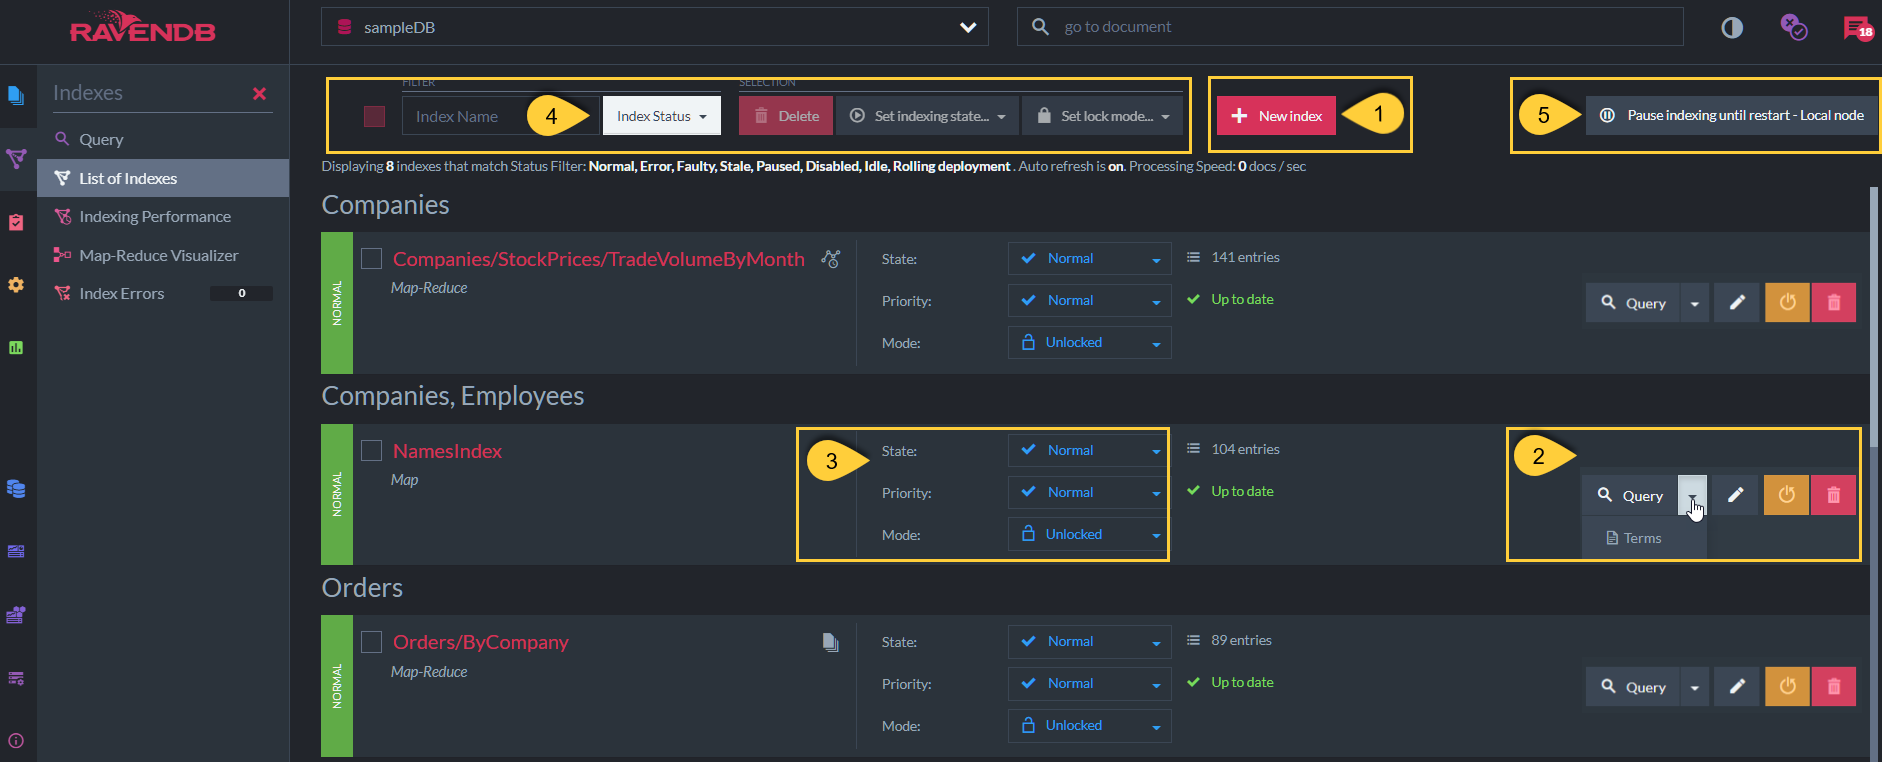Open the Set lock mode dropdown
The image size is (1882, 762).
click(1102, 116)
